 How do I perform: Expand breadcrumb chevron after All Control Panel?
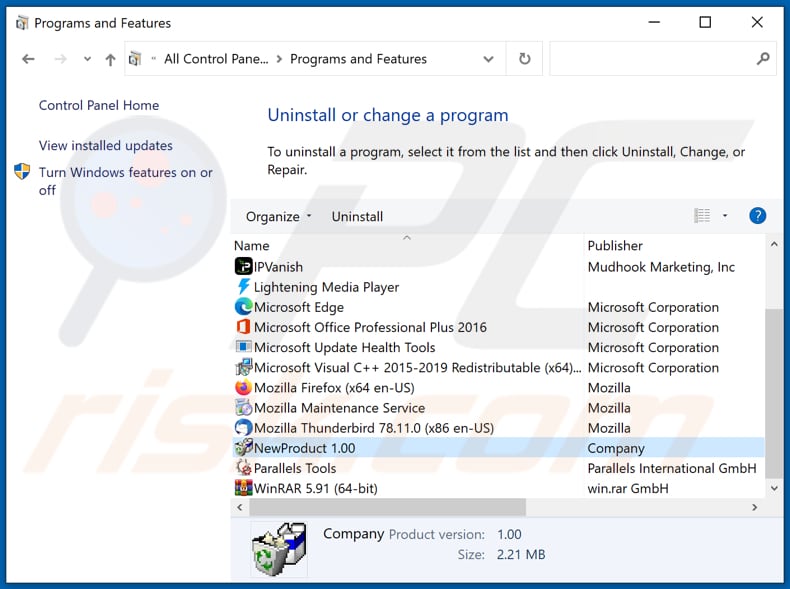point(279,59)
